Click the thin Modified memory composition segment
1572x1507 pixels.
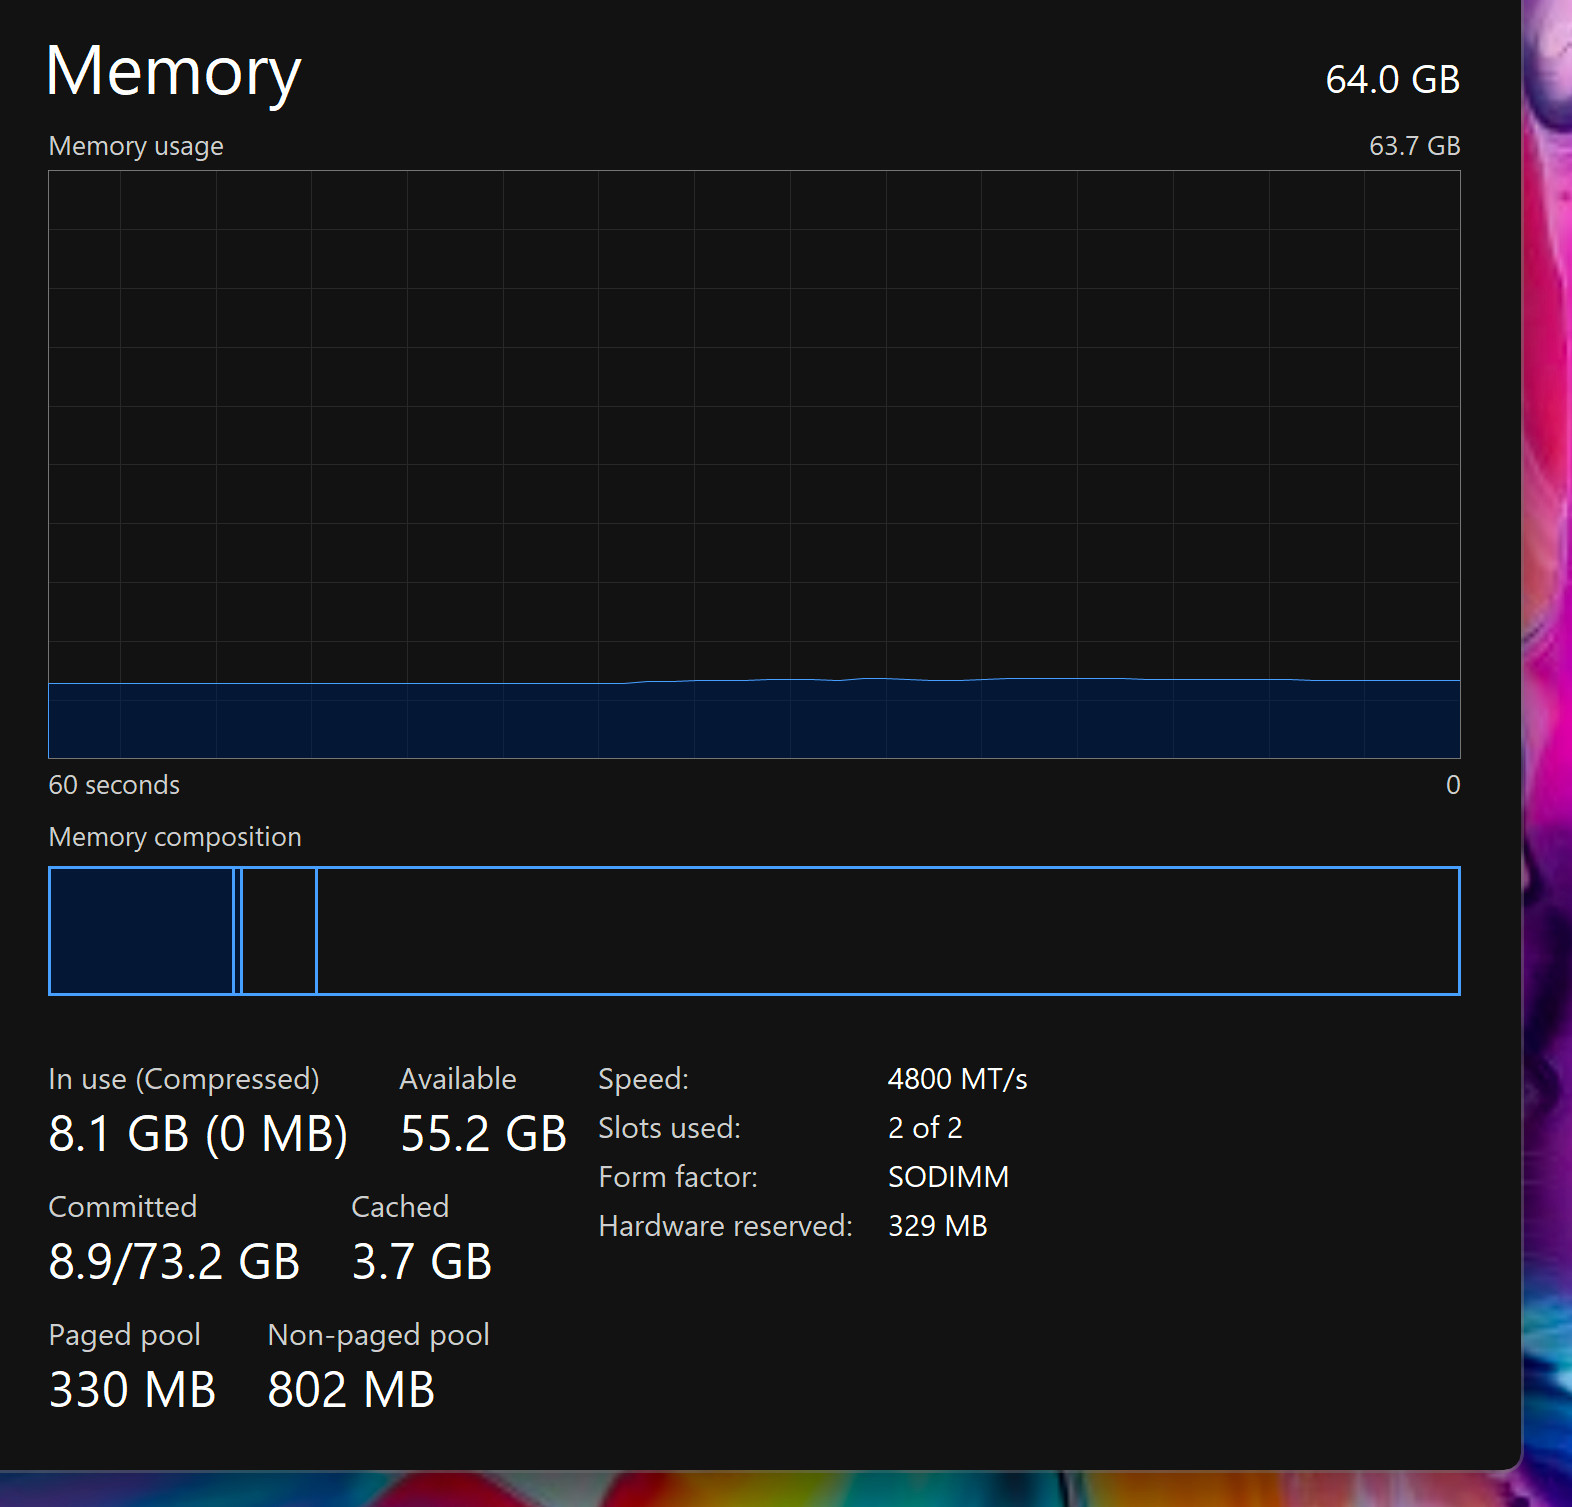tap(238, 931)
